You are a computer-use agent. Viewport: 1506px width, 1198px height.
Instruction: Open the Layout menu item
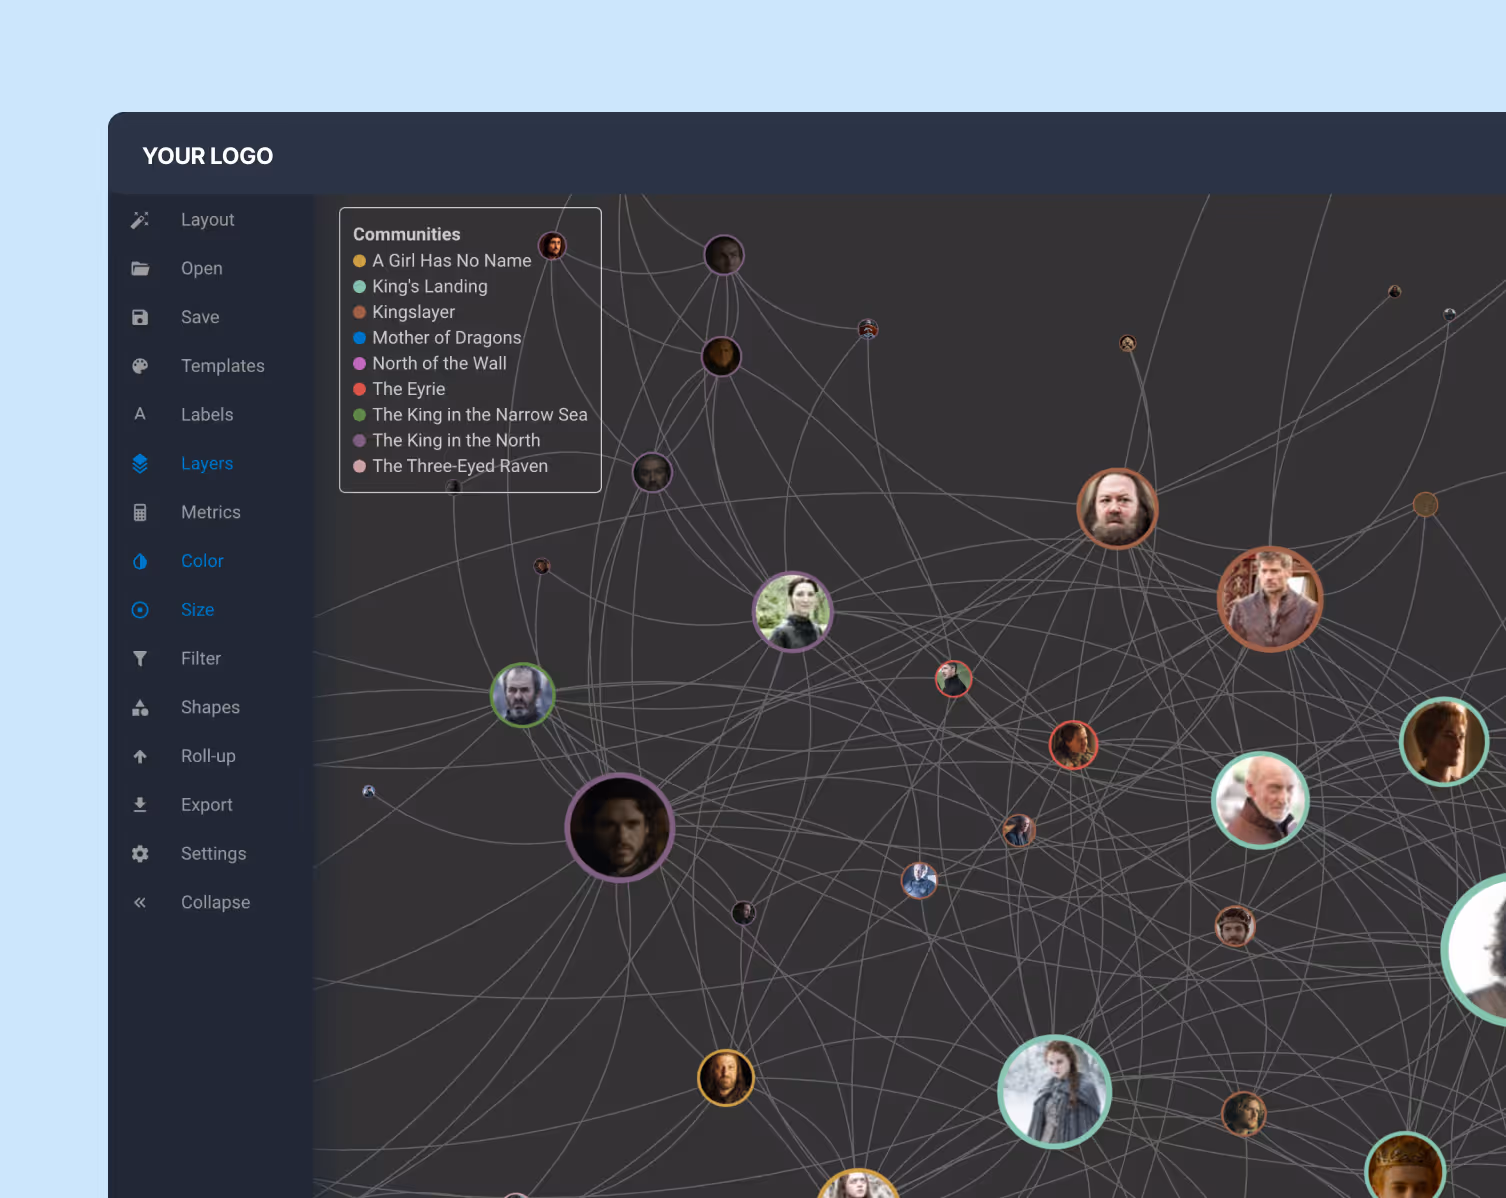pos(208,220)
